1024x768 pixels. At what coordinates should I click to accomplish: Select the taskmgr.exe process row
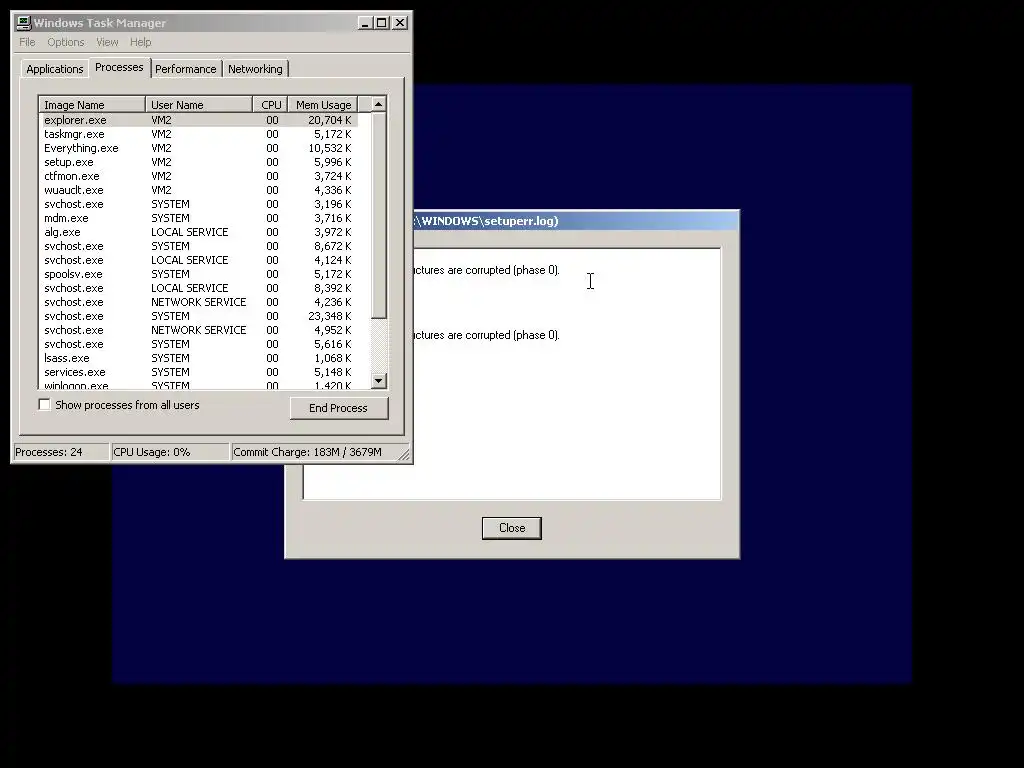199,134
